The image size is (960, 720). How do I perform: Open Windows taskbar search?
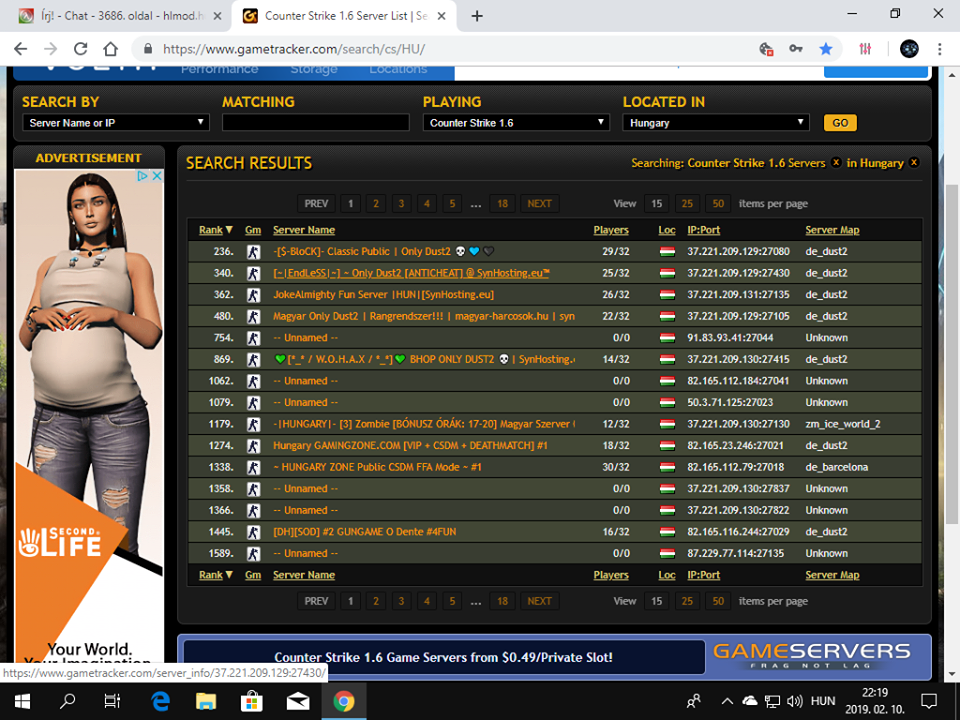[x=67, y=701]
